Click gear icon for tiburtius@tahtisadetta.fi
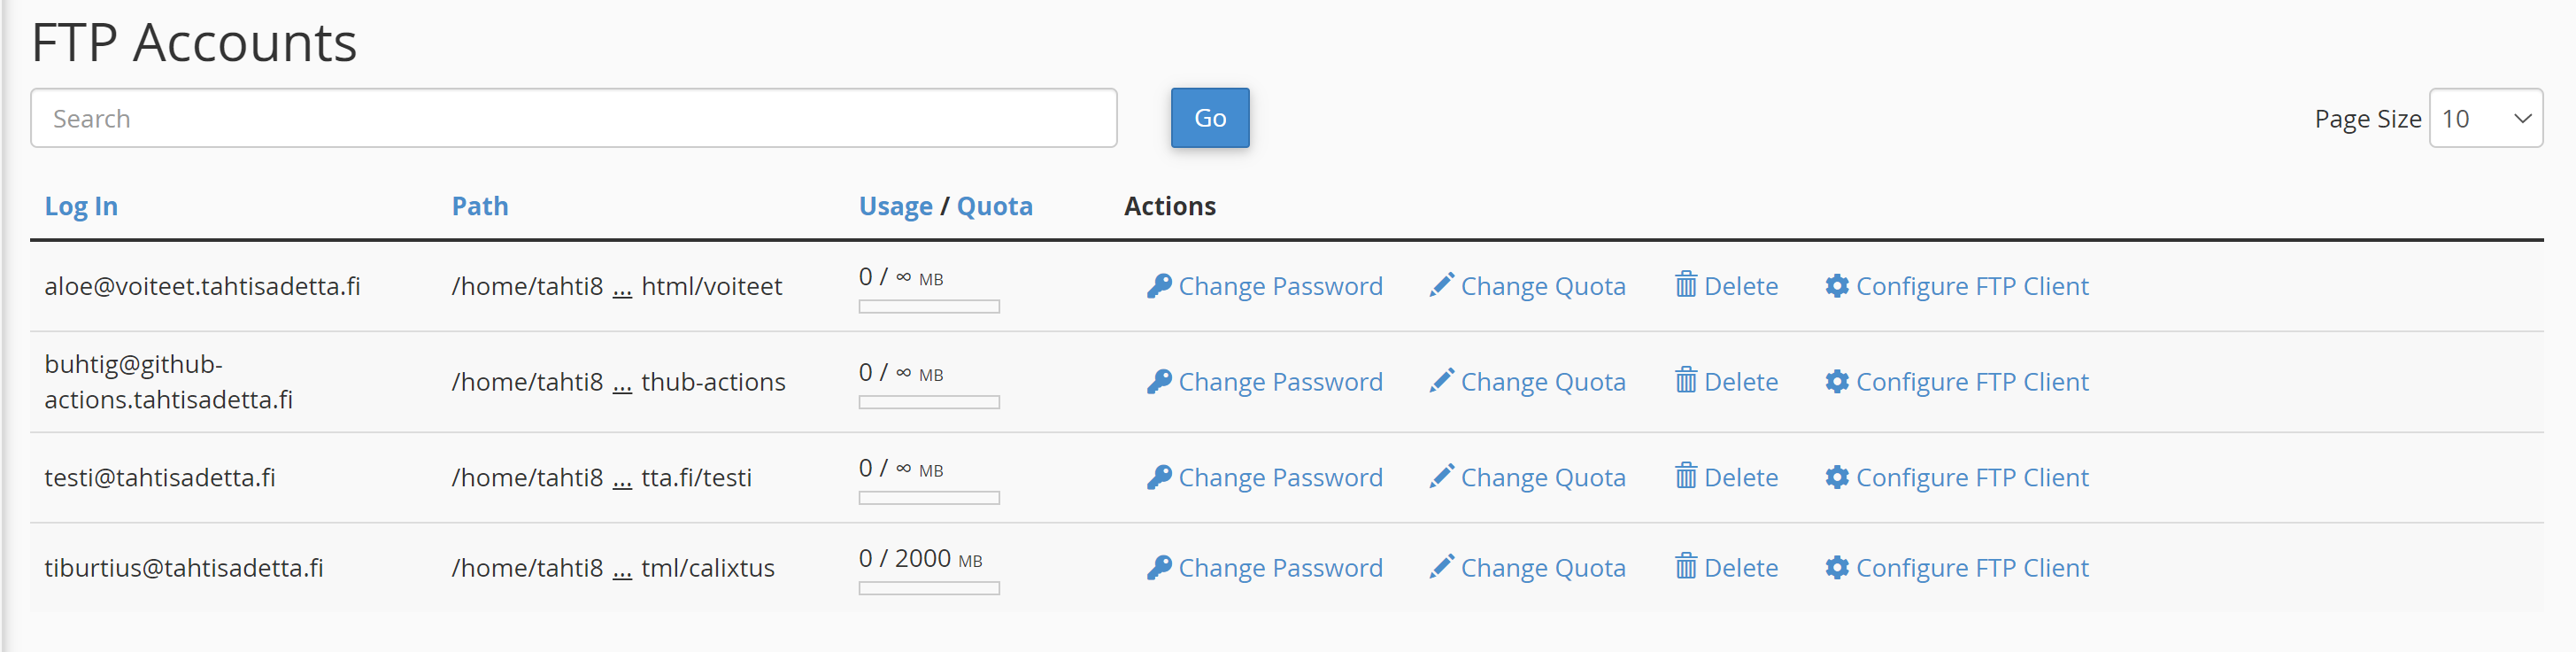Image resolution: width=2576 pixels, height=652 pixels. coord(1836,567)
